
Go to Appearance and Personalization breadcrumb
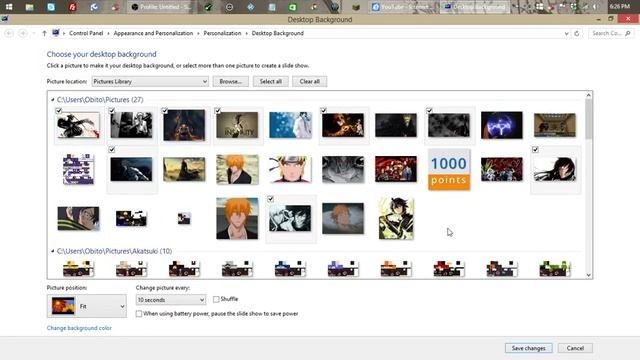coord(153,33)
